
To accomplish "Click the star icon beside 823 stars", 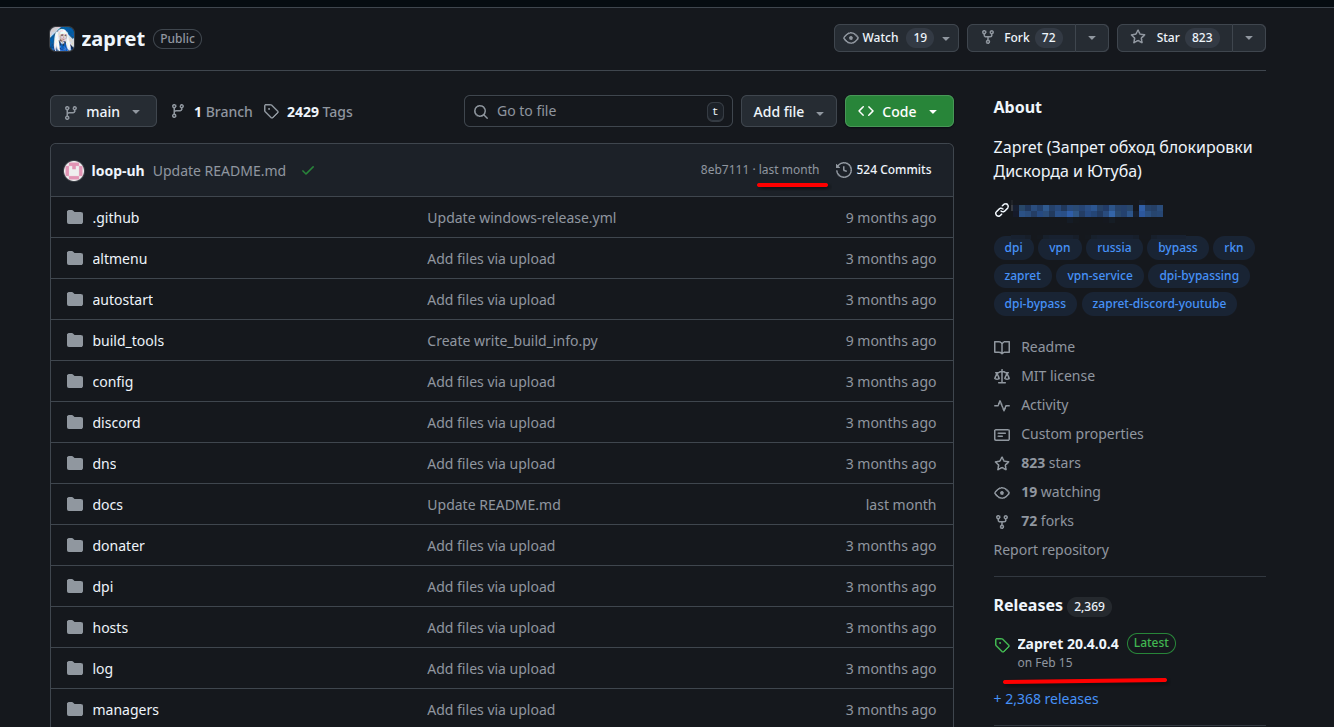I will tap(1002, 463).
